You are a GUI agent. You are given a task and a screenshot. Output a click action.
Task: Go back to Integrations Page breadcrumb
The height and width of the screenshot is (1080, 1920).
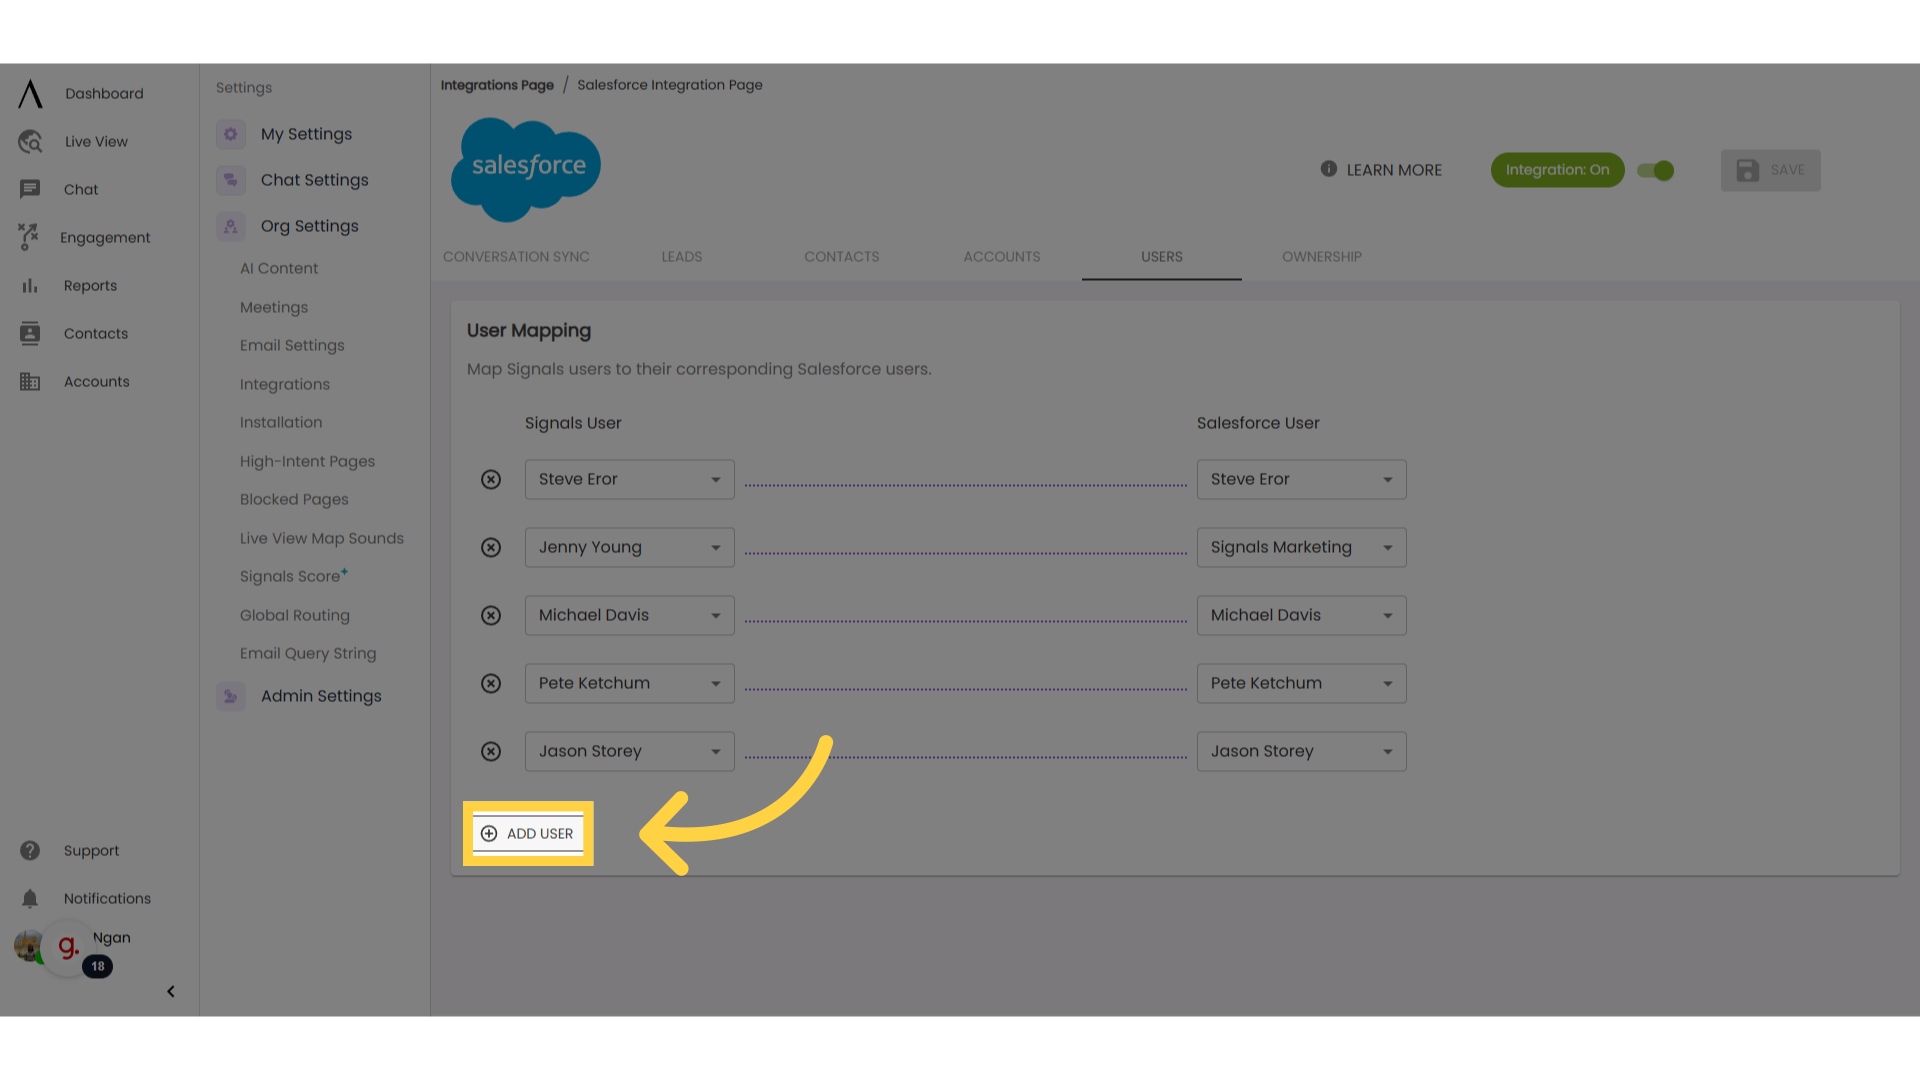[x=497, y=85]
